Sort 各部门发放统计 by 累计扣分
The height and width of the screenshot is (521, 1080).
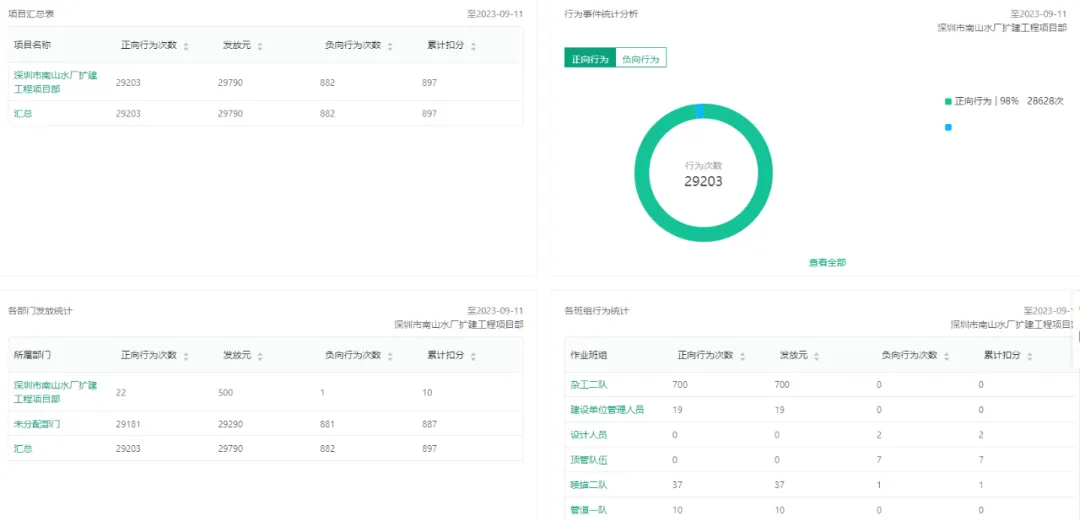coord(473,356)
